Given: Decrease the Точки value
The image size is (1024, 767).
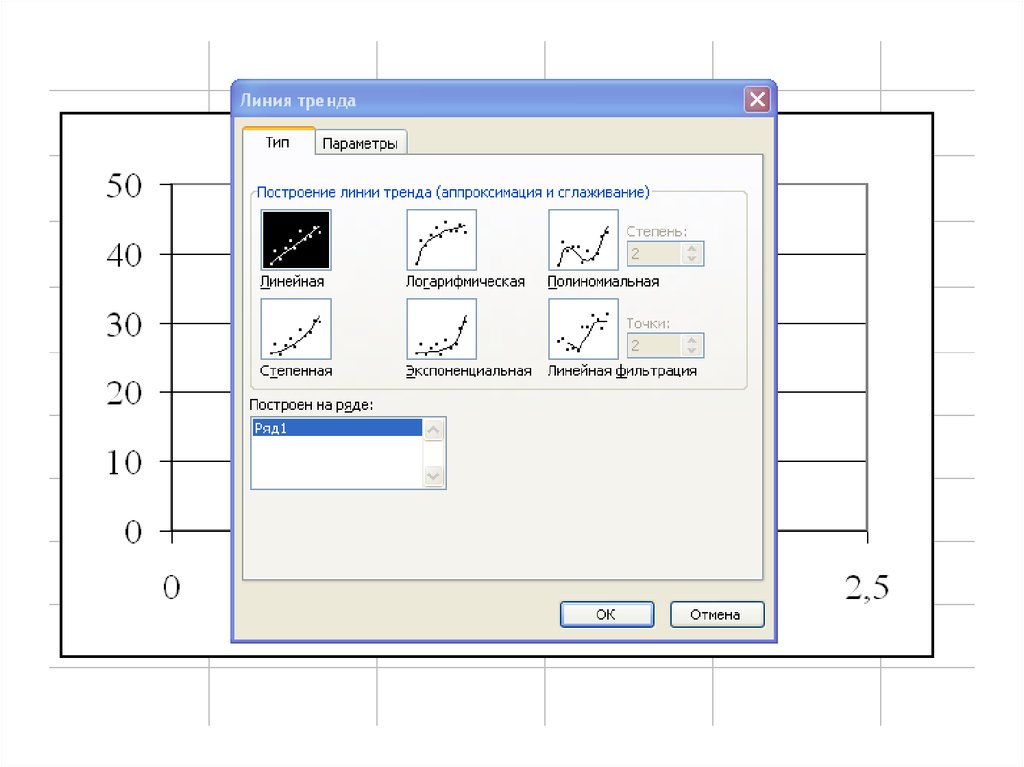Looking at the screenshot, I should pos(692,352).
